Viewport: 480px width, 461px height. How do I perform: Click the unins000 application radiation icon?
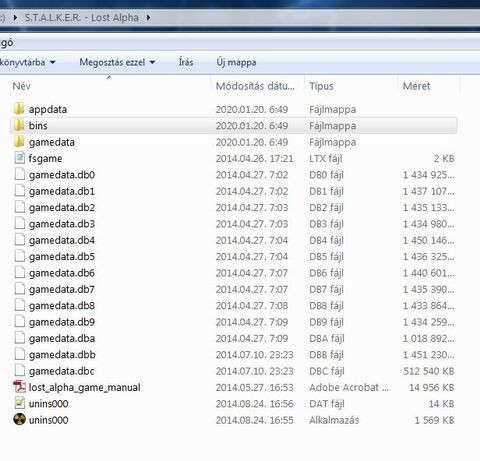click(19, 419)
